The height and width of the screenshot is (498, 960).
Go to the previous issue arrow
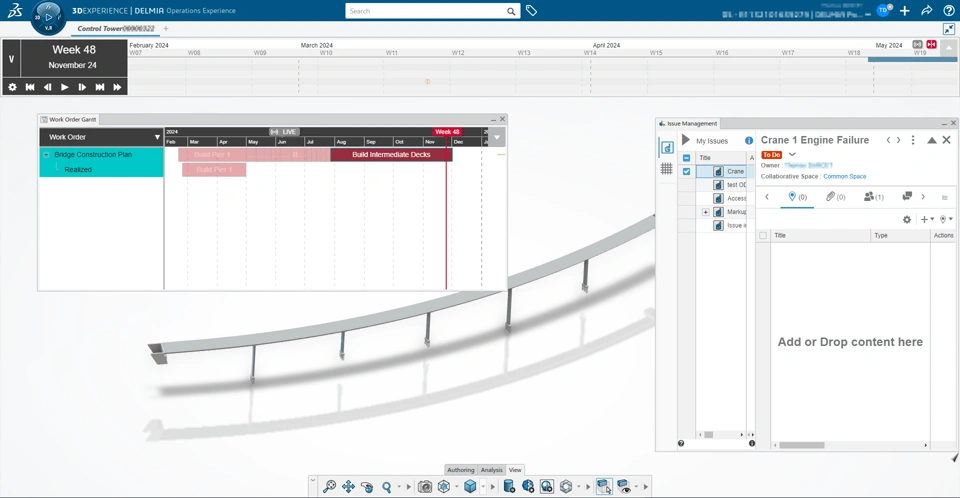pos(888,140)
